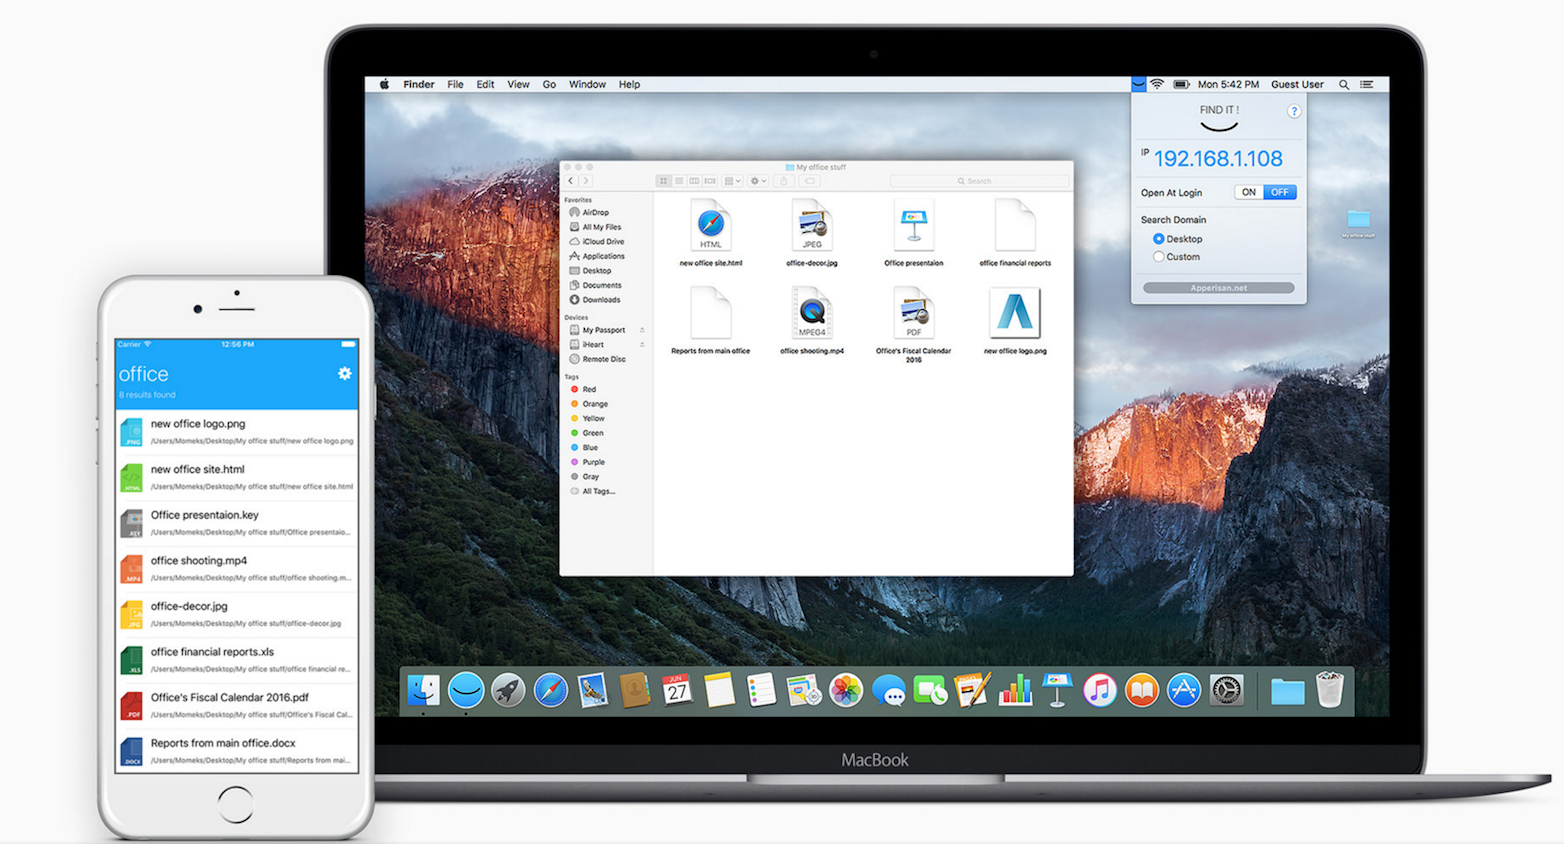Select the Custom search domain radio
Viewport: 1564px width, 844px height.
point(1158,257)
